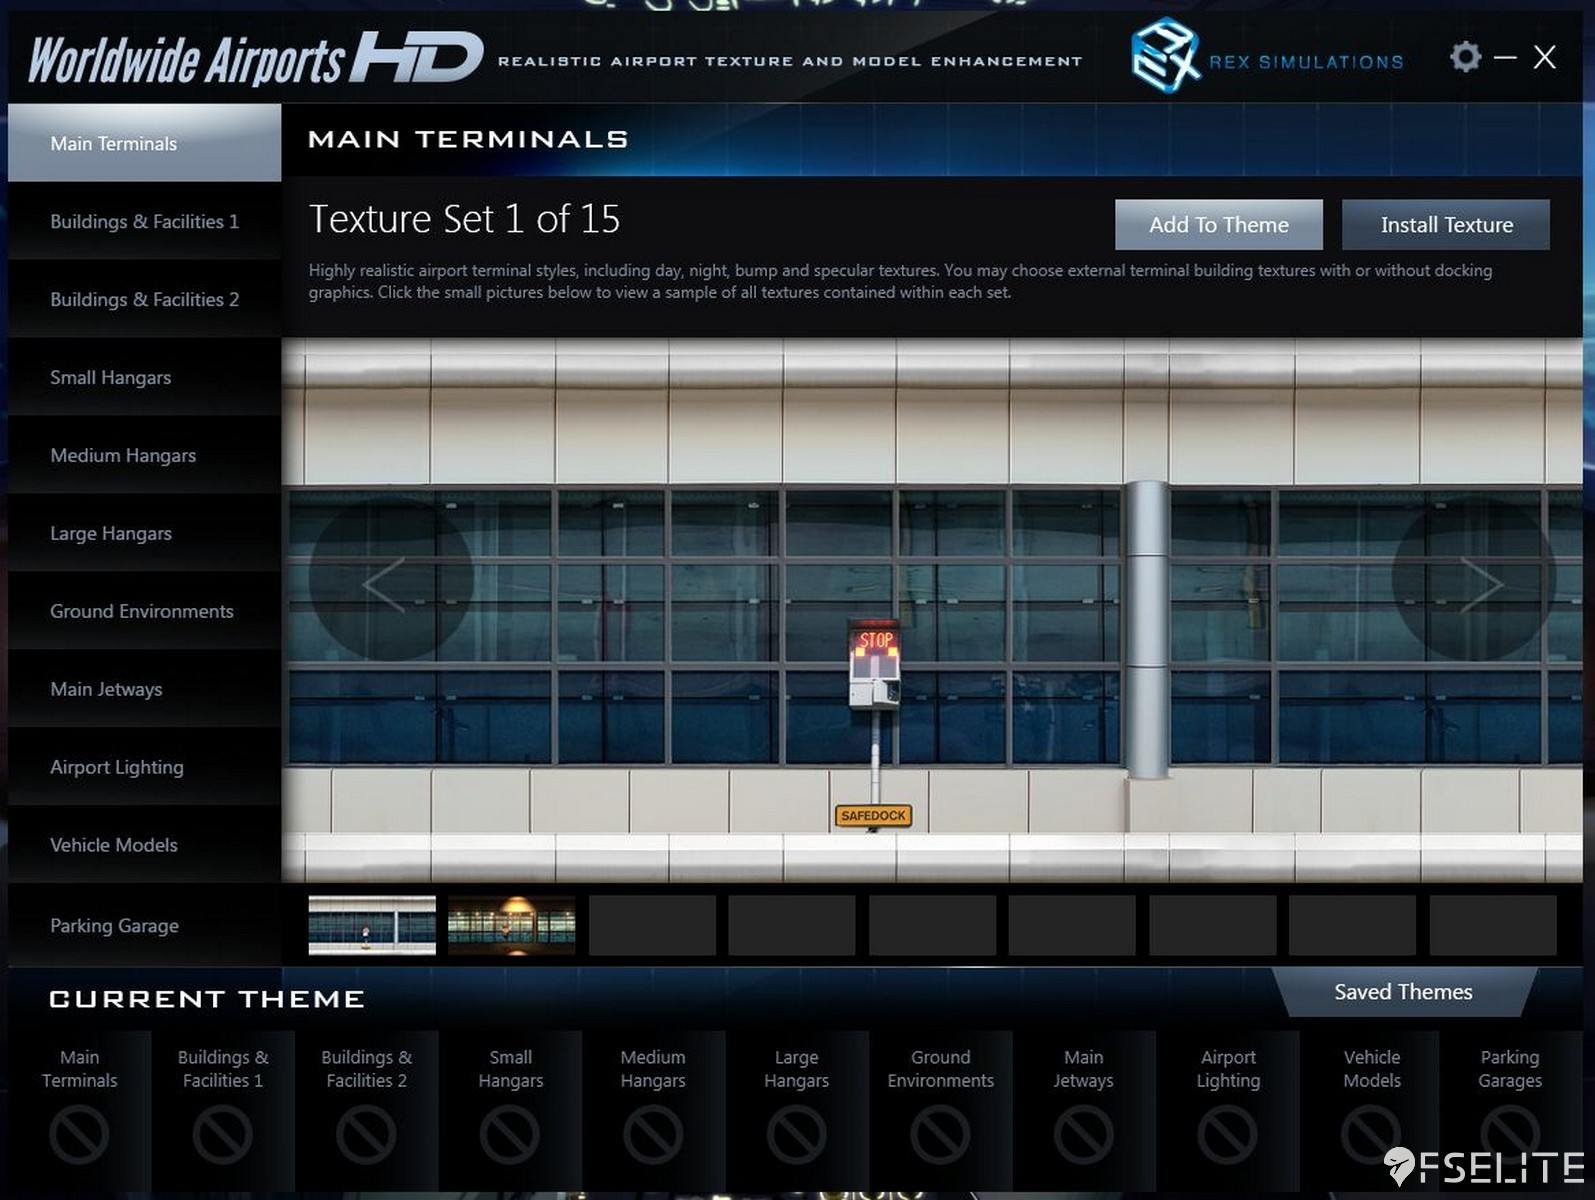Click empty Airport Lighting theme slot icon
Viewport: 1595px width, 1200px height.
point(1228,1134)
